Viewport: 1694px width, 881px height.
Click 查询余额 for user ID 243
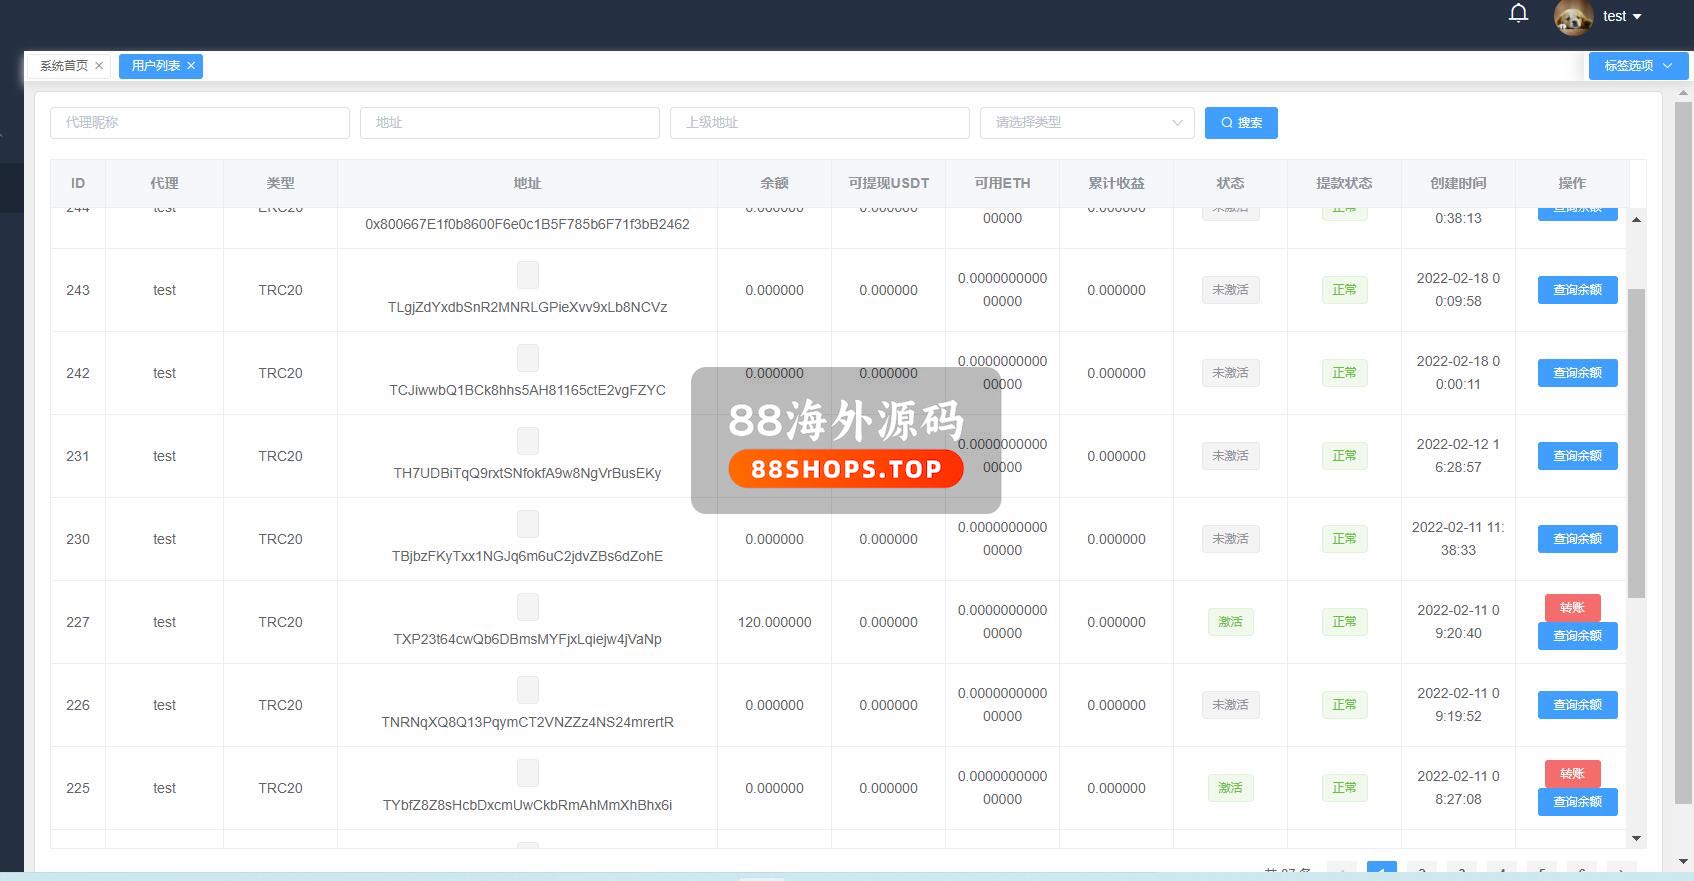(x=1577, y=290)
